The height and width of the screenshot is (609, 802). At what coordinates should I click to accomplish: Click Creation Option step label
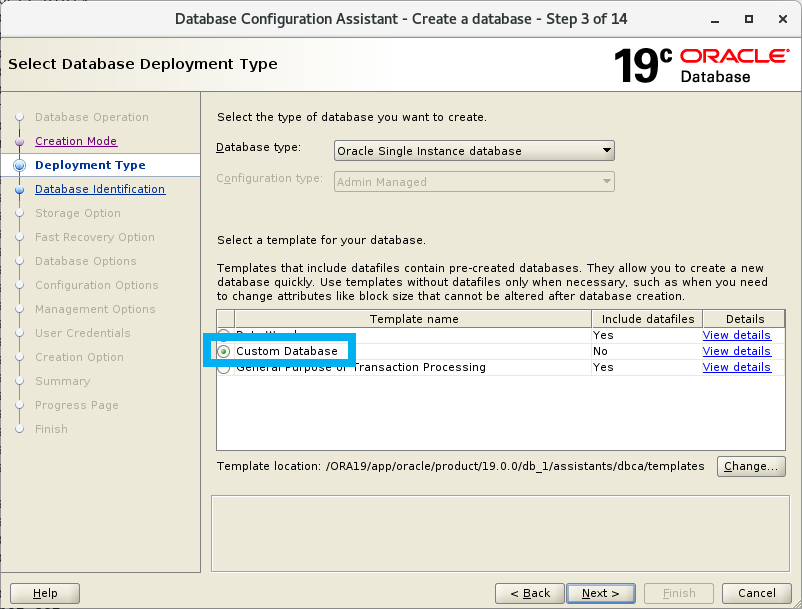(79, 357)
